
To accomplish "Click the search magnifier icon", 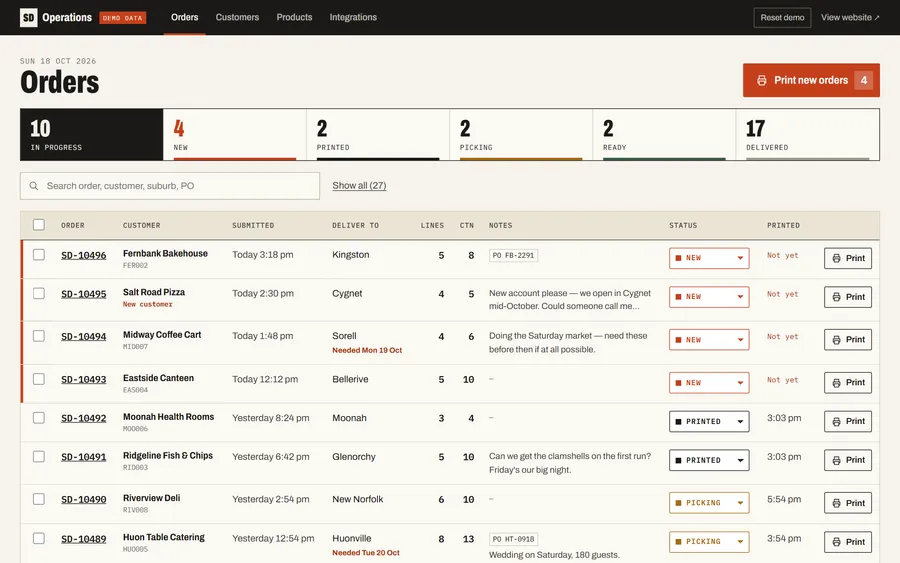I will pyautogui.click(x=34, y=186).
